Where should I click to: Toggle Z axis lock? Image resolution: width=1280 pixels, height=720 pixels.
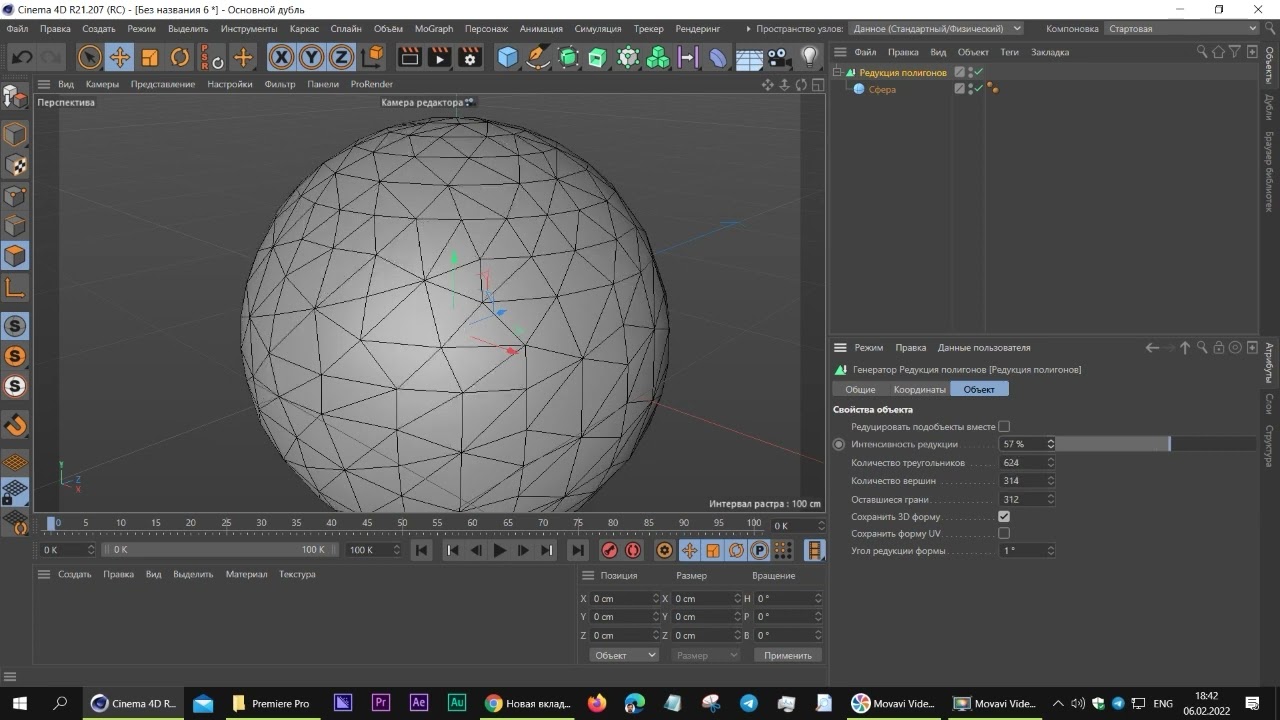tap(342, 57)
